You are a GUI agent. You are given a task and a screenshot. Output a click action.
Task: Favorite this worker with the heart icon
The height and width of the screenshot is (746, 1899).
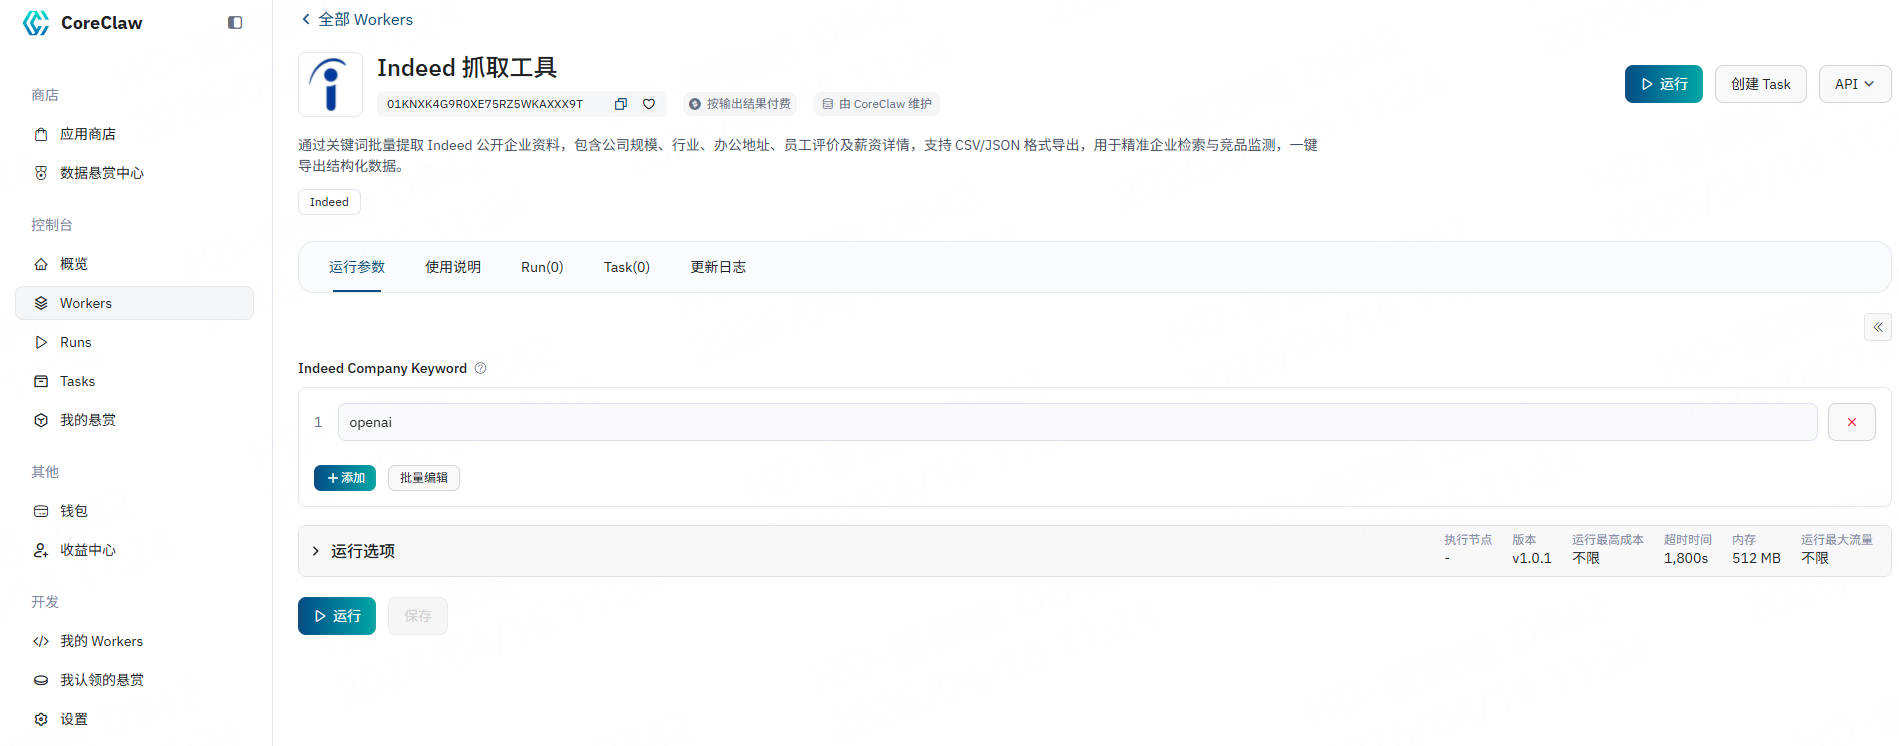click(649, 104)
